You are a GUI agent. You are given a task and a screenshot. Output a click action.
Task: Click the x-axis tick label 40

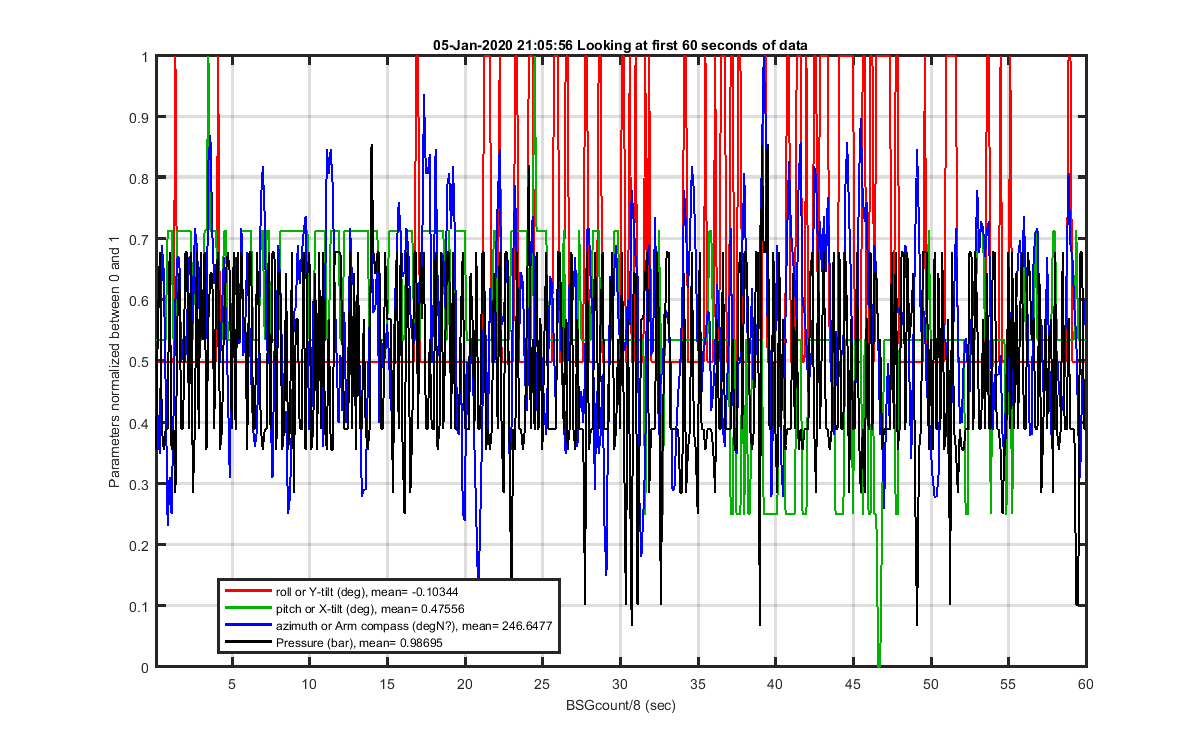(x=775, y=684)
